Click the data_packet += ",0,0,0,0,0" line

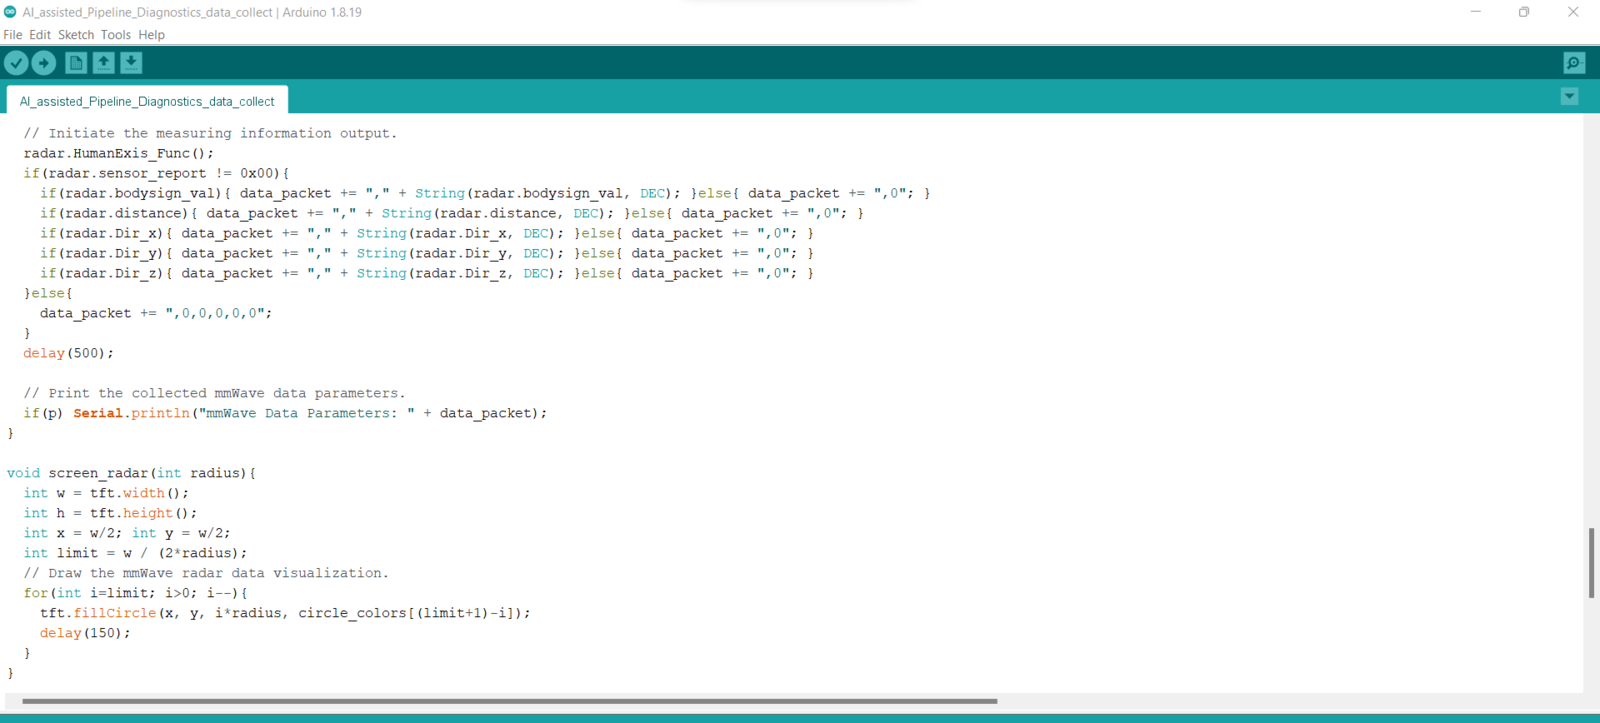pyautogui.click(x=156, y=313)
